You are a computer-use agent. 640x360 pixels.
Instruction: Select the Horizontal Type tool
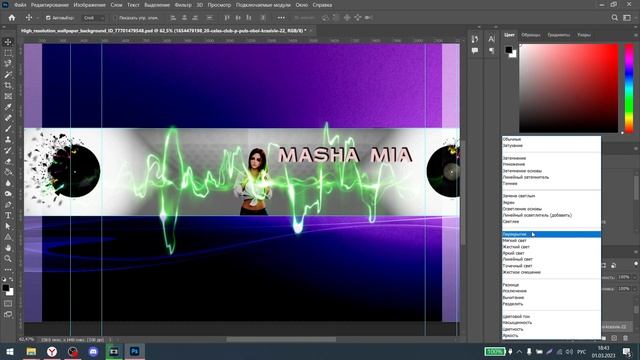click(x=8, y=215)
